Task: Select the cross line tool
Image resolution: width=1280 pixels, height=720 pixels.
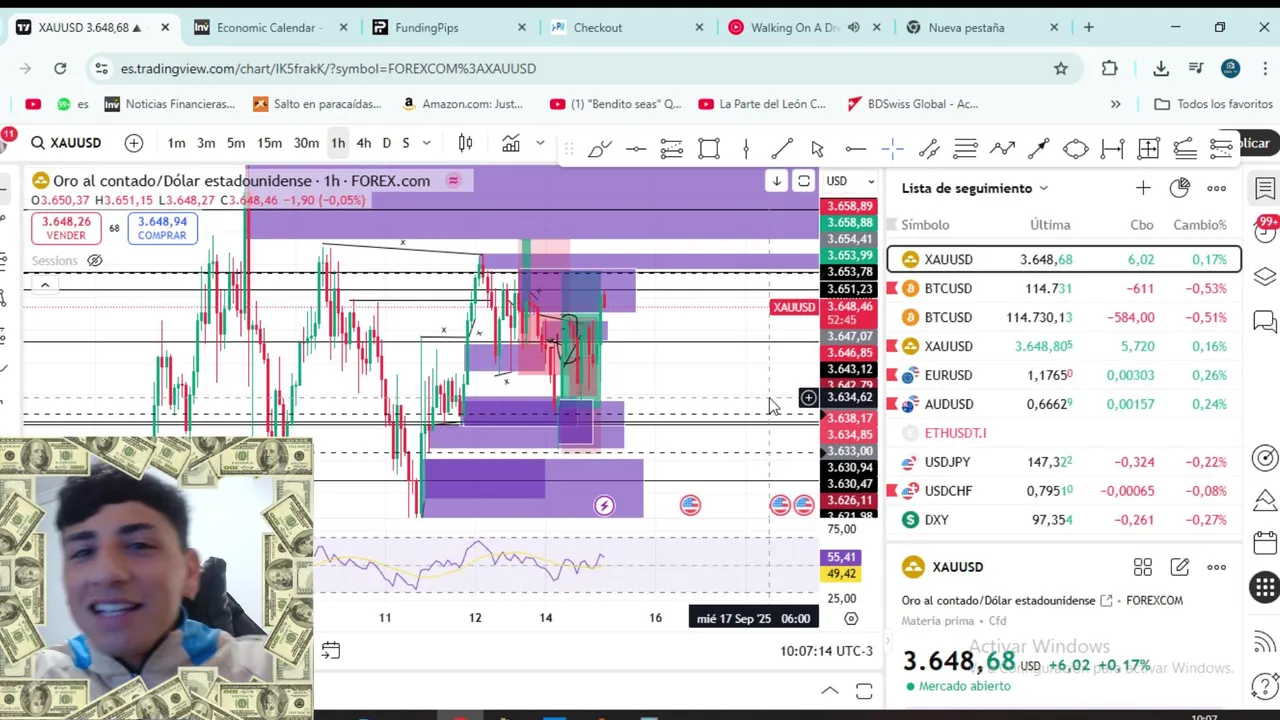Action: pyautogui.click(x=893, y=149)
